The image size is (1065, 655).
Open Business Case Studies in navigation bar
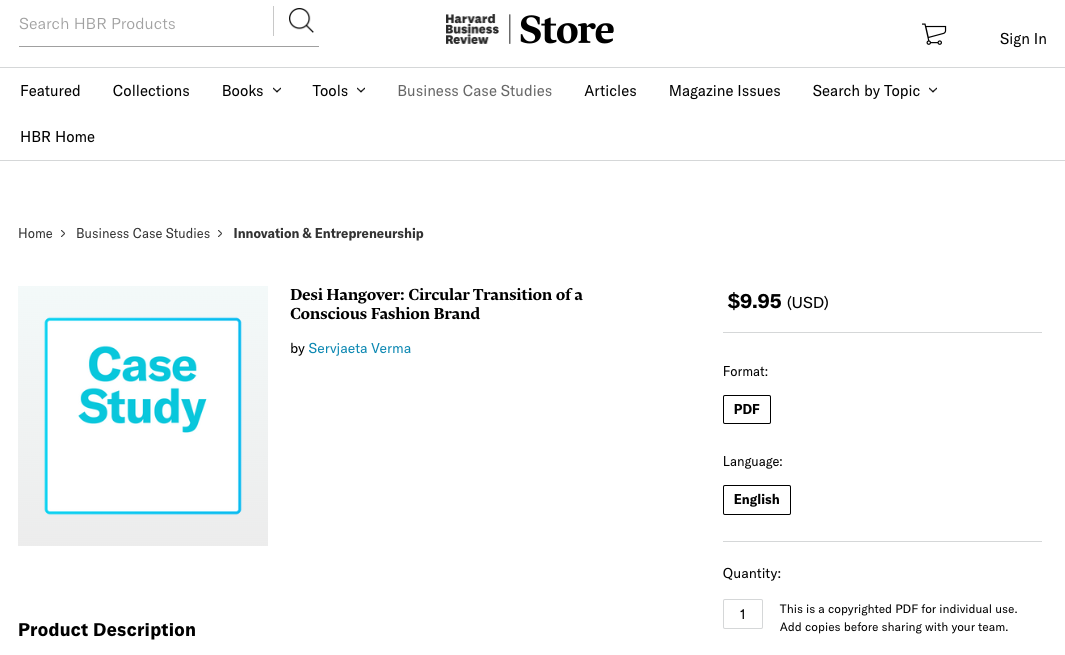click(x=474, y=91)
